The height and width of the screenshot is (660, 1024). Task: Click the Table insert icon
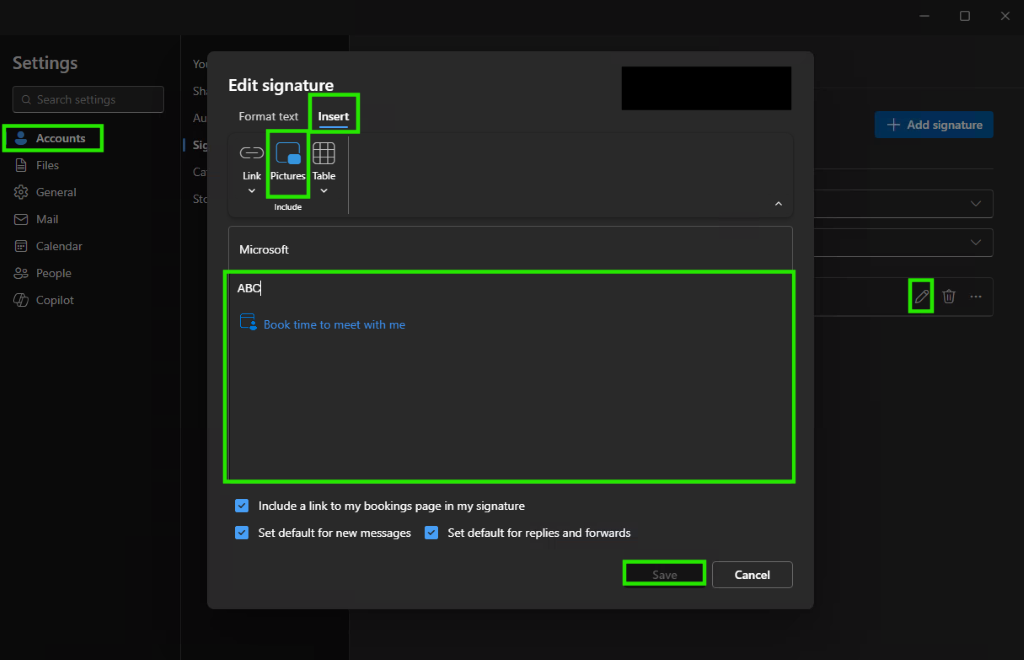coord(324,153)
